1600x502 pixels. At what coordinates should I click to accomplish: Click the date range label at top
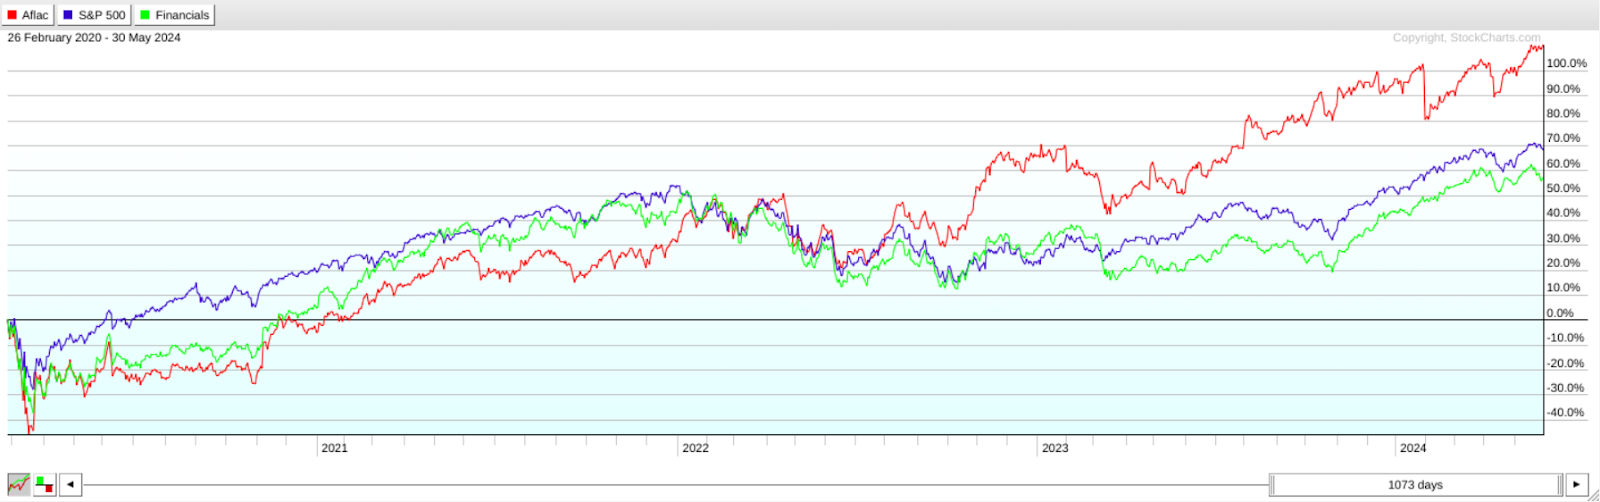tap(94, 38)
